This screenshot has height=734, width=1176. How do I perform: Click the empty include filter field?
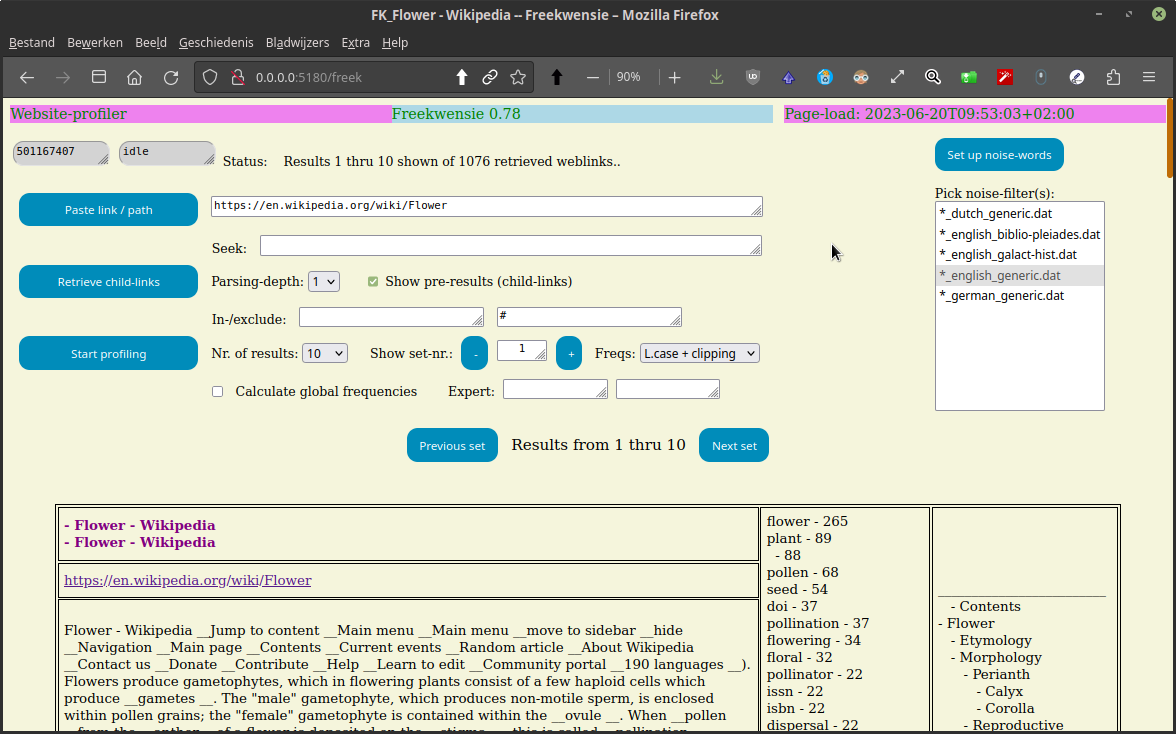(x=391, y=316)
